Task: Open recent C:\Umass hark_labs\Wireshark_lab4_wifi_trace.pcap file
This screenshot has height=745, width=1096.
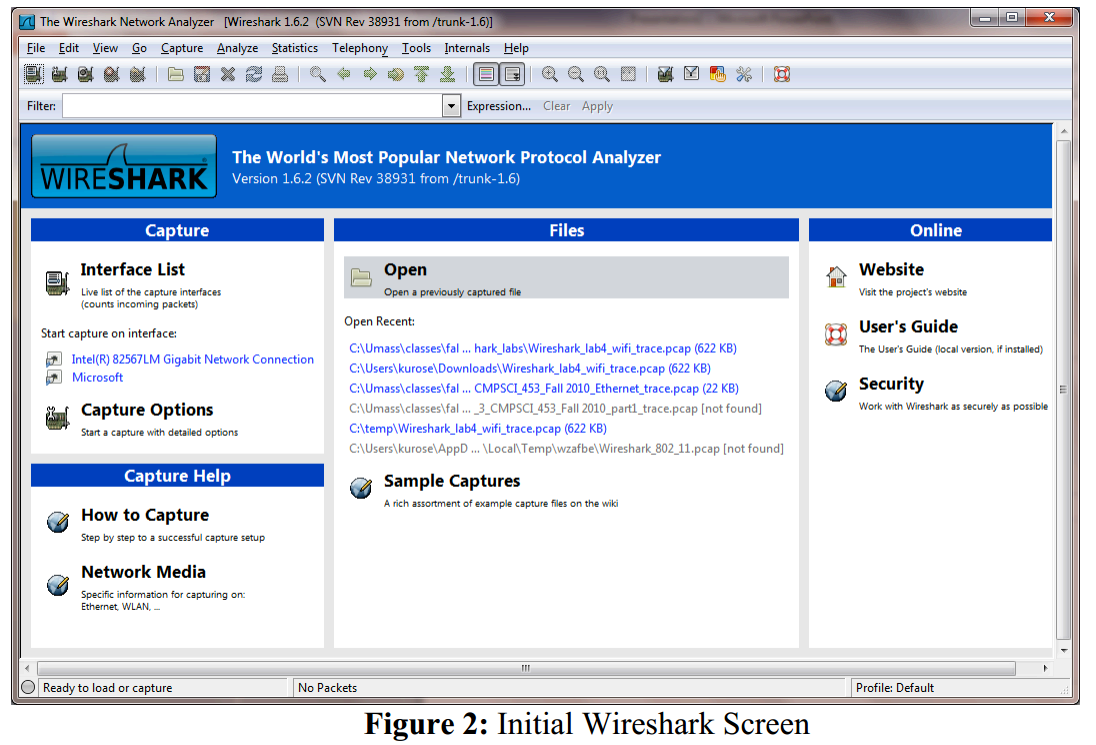Action: (542, 348)
